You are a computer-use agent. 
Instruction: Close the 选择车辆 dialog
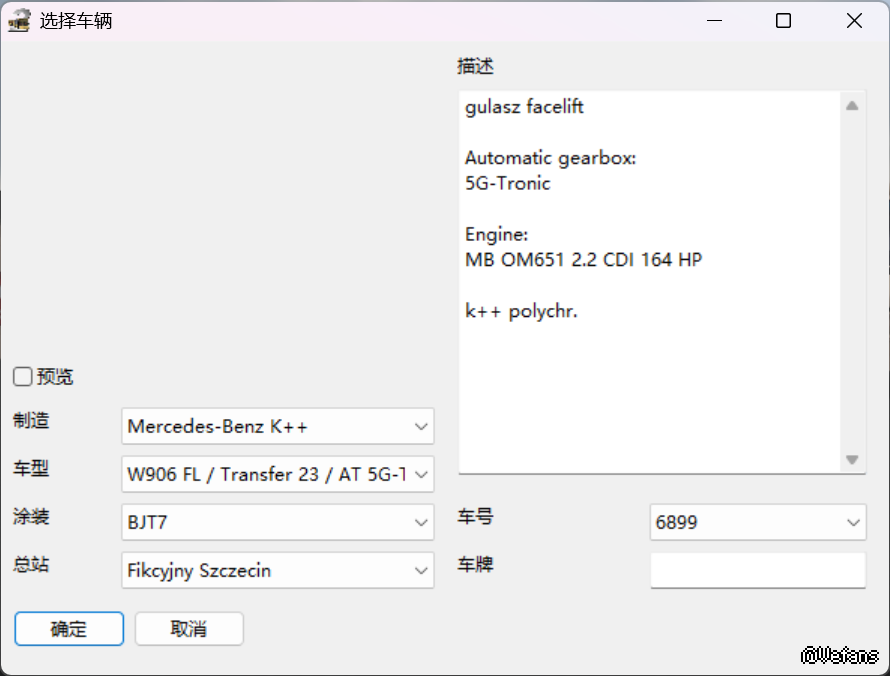(854, 21)
